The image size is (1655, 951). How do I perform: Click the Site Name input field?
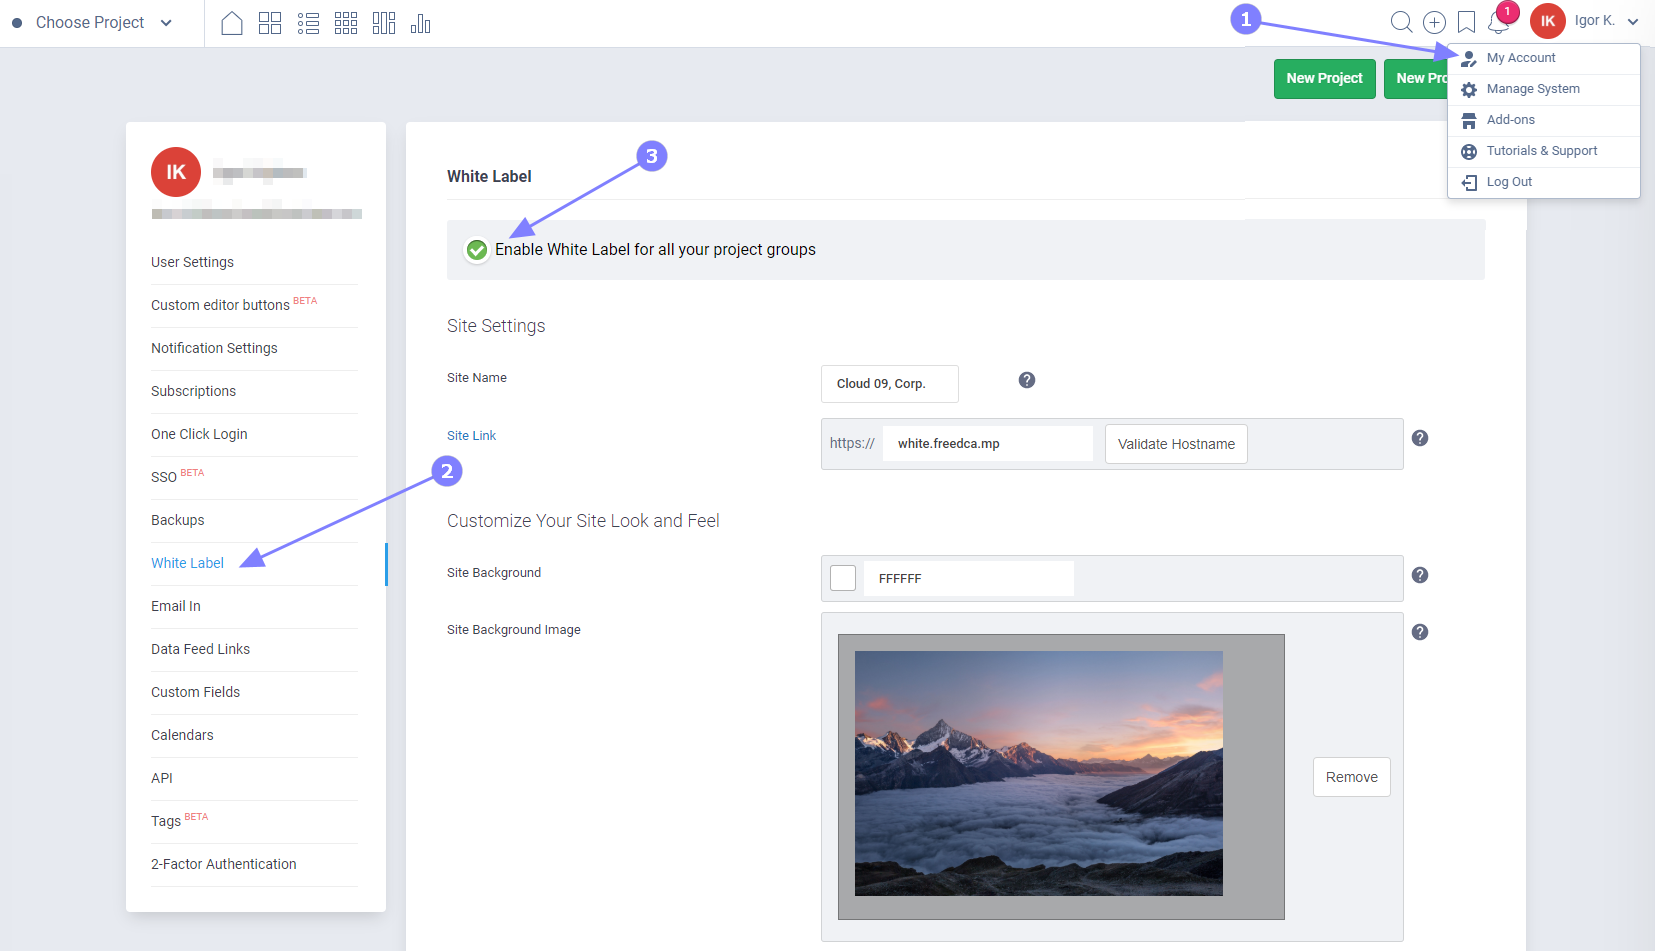pyautogui.click(x=889, y=384)
